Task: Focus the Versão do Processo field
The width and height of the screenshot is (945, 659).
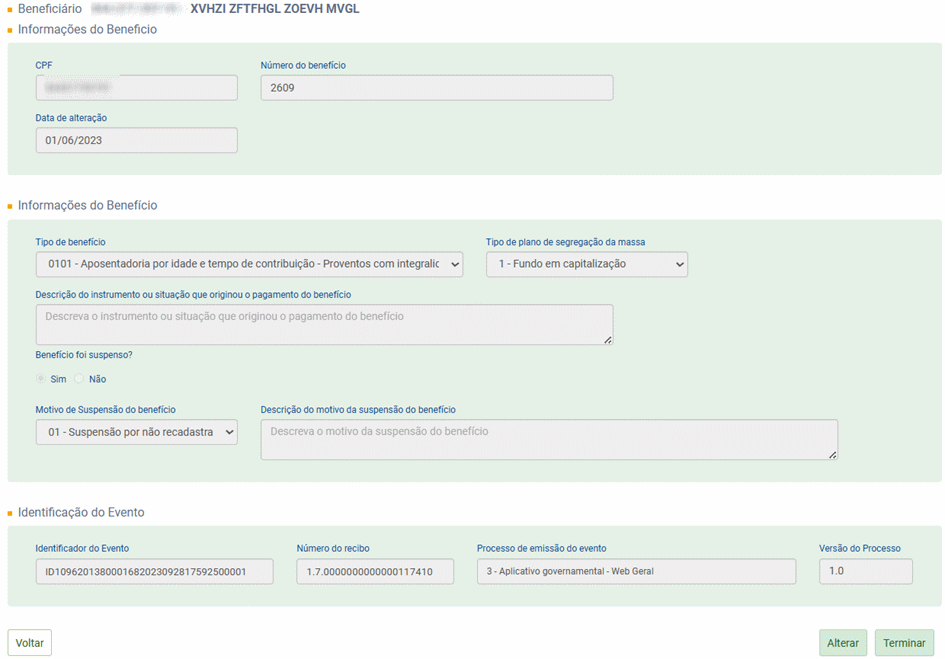Action: point(865,571)
